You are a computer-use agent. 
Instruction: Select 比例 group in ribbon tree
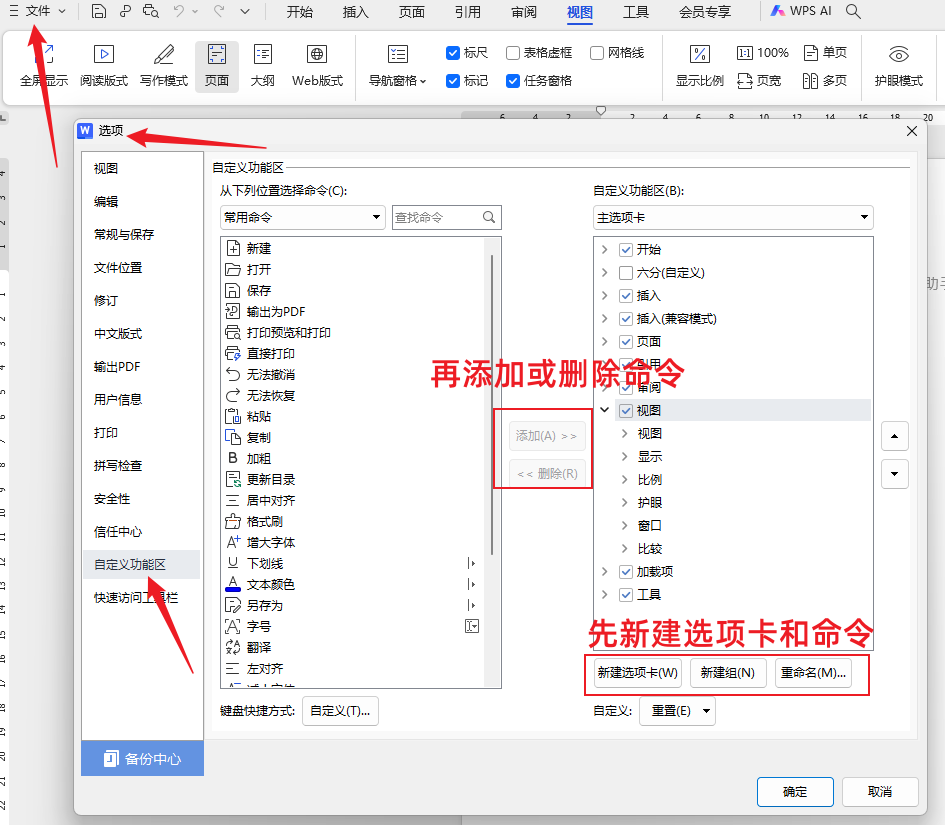coord(650,479)
